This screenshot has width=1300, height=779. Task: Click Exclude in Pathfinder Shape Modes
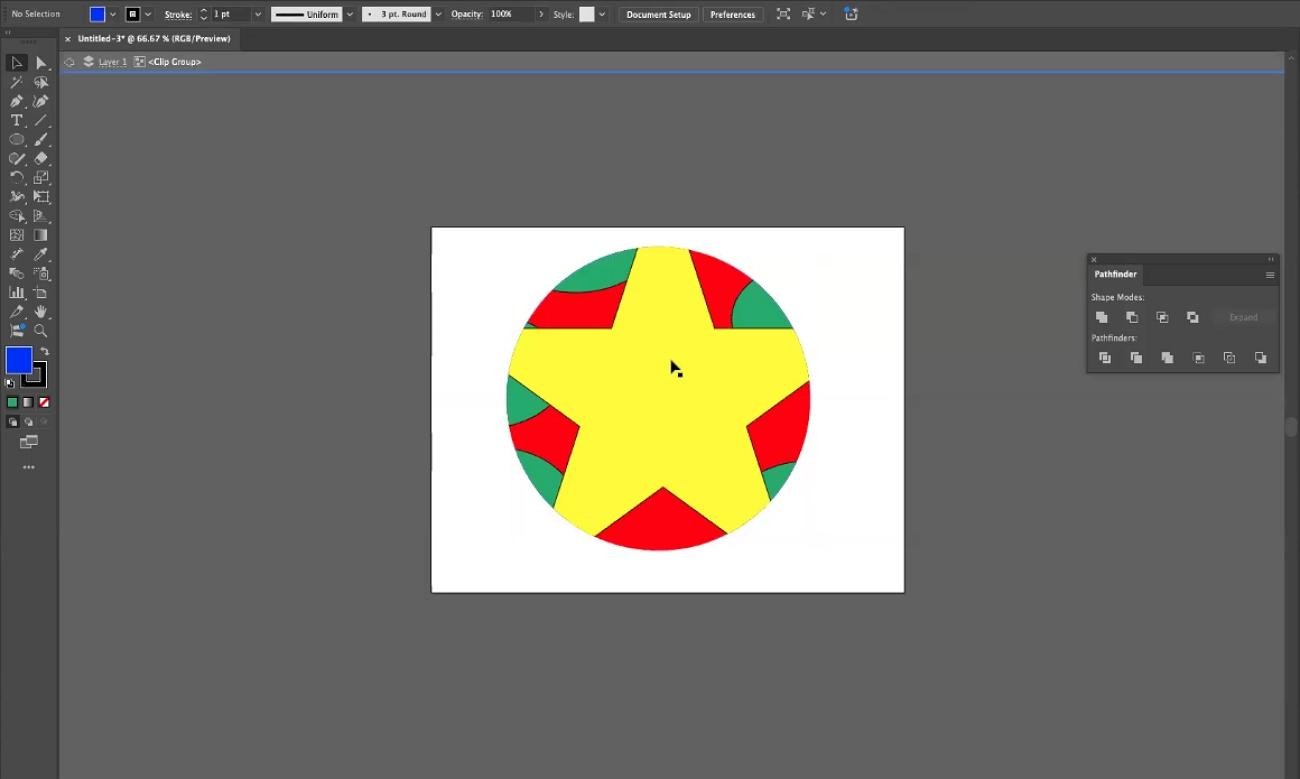[1192, 317]
